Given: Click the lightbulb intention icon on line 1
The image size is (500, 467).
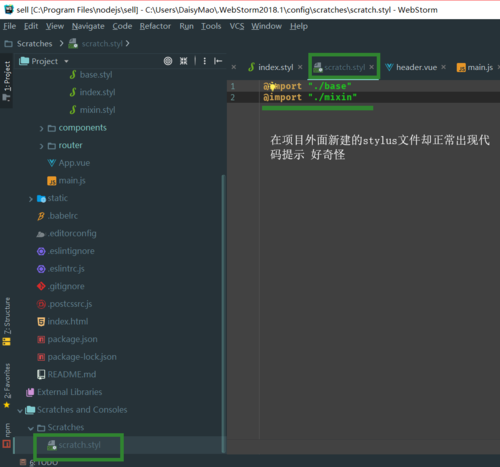Looking at the screenshot, I should [x=272, y=86].
